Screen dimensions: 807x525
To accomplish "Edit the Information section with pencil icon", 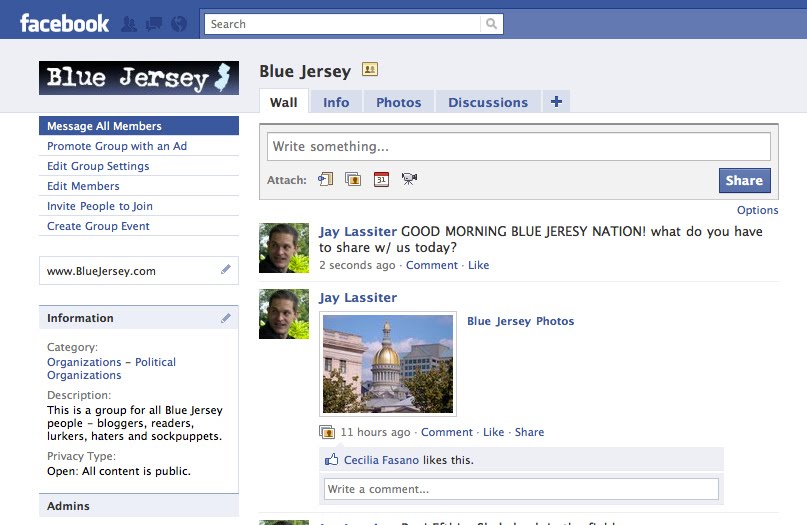I will point(226,318).
